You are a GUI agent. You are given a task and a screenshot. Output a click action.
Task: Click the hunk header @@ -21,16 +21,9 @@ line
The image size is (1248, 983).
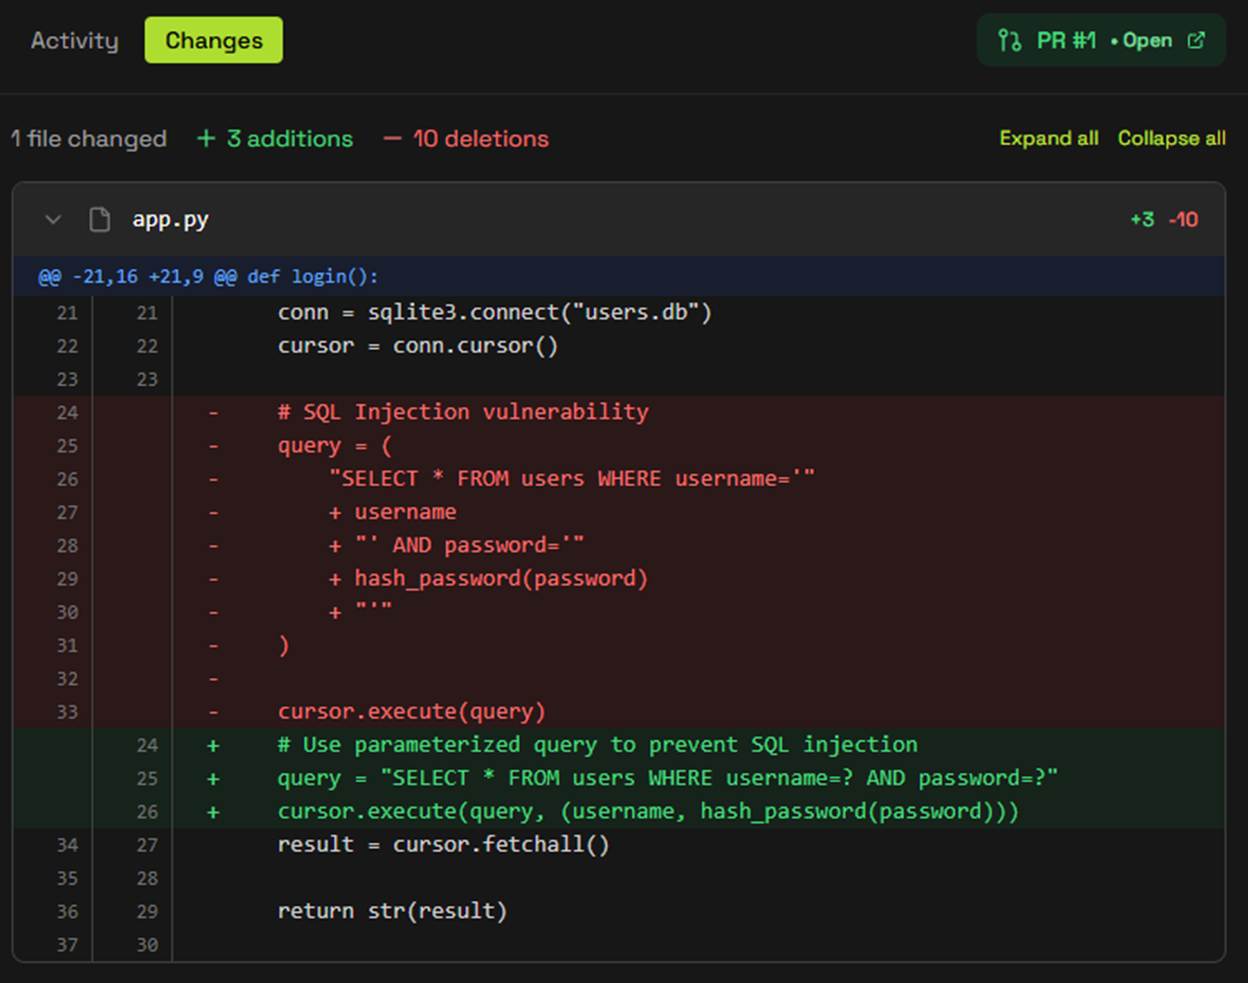point(619,276)
